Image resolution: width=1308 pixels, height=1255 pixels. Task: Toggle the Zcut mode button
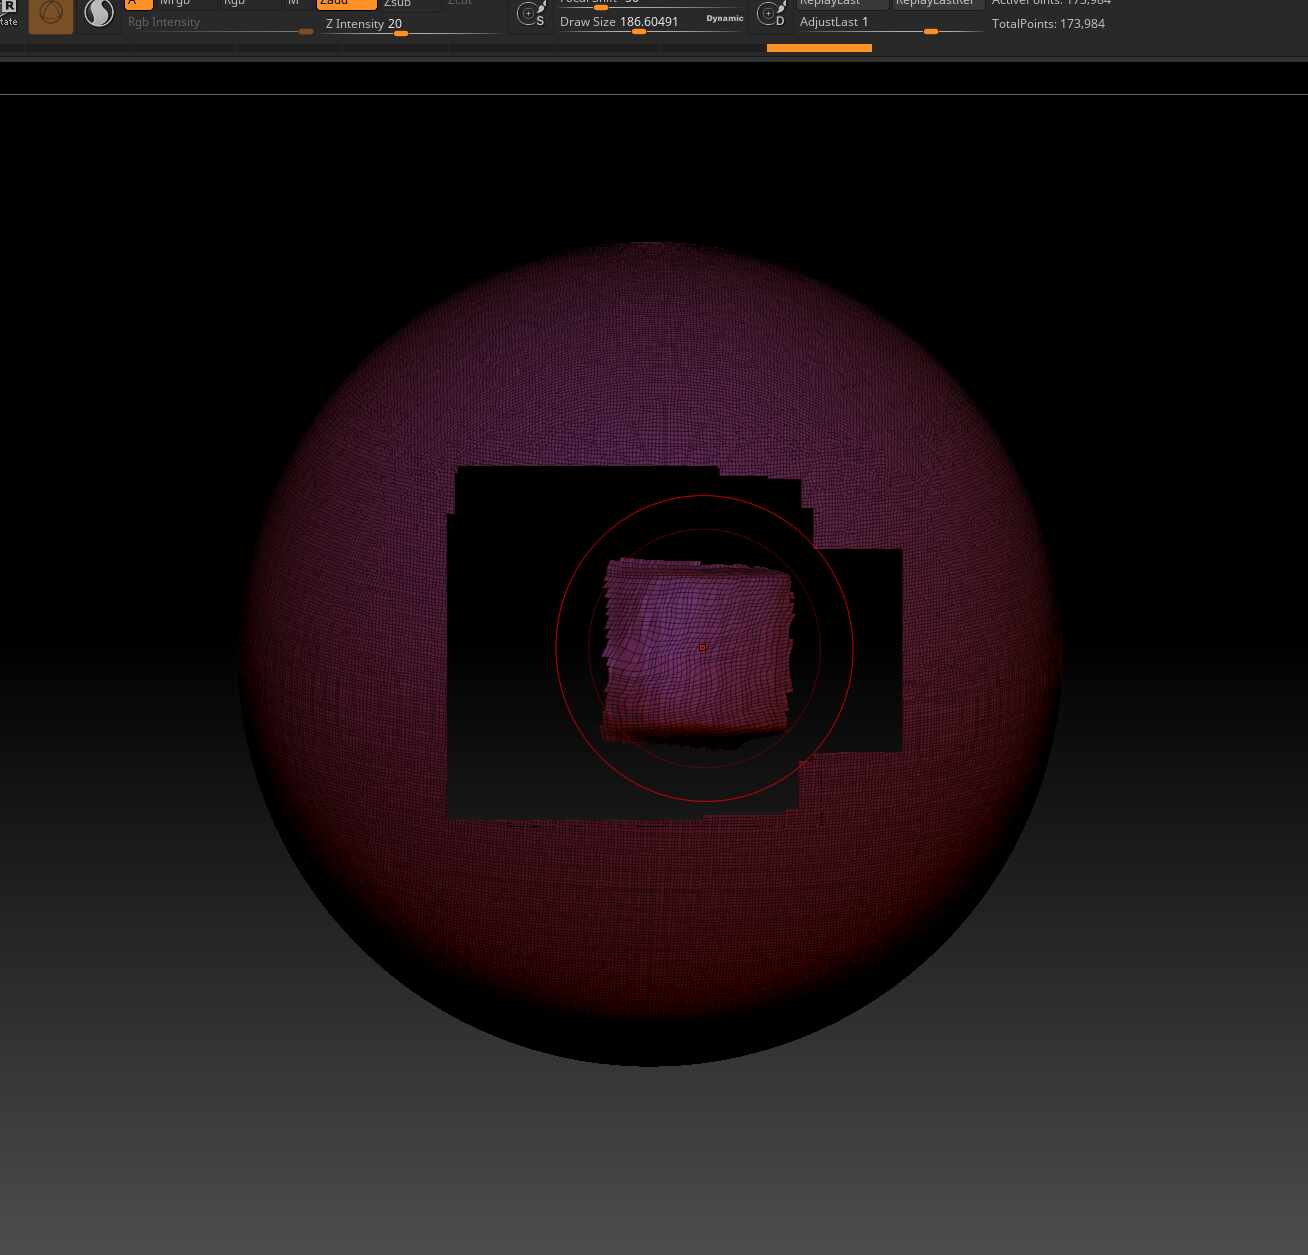(460, 3)
